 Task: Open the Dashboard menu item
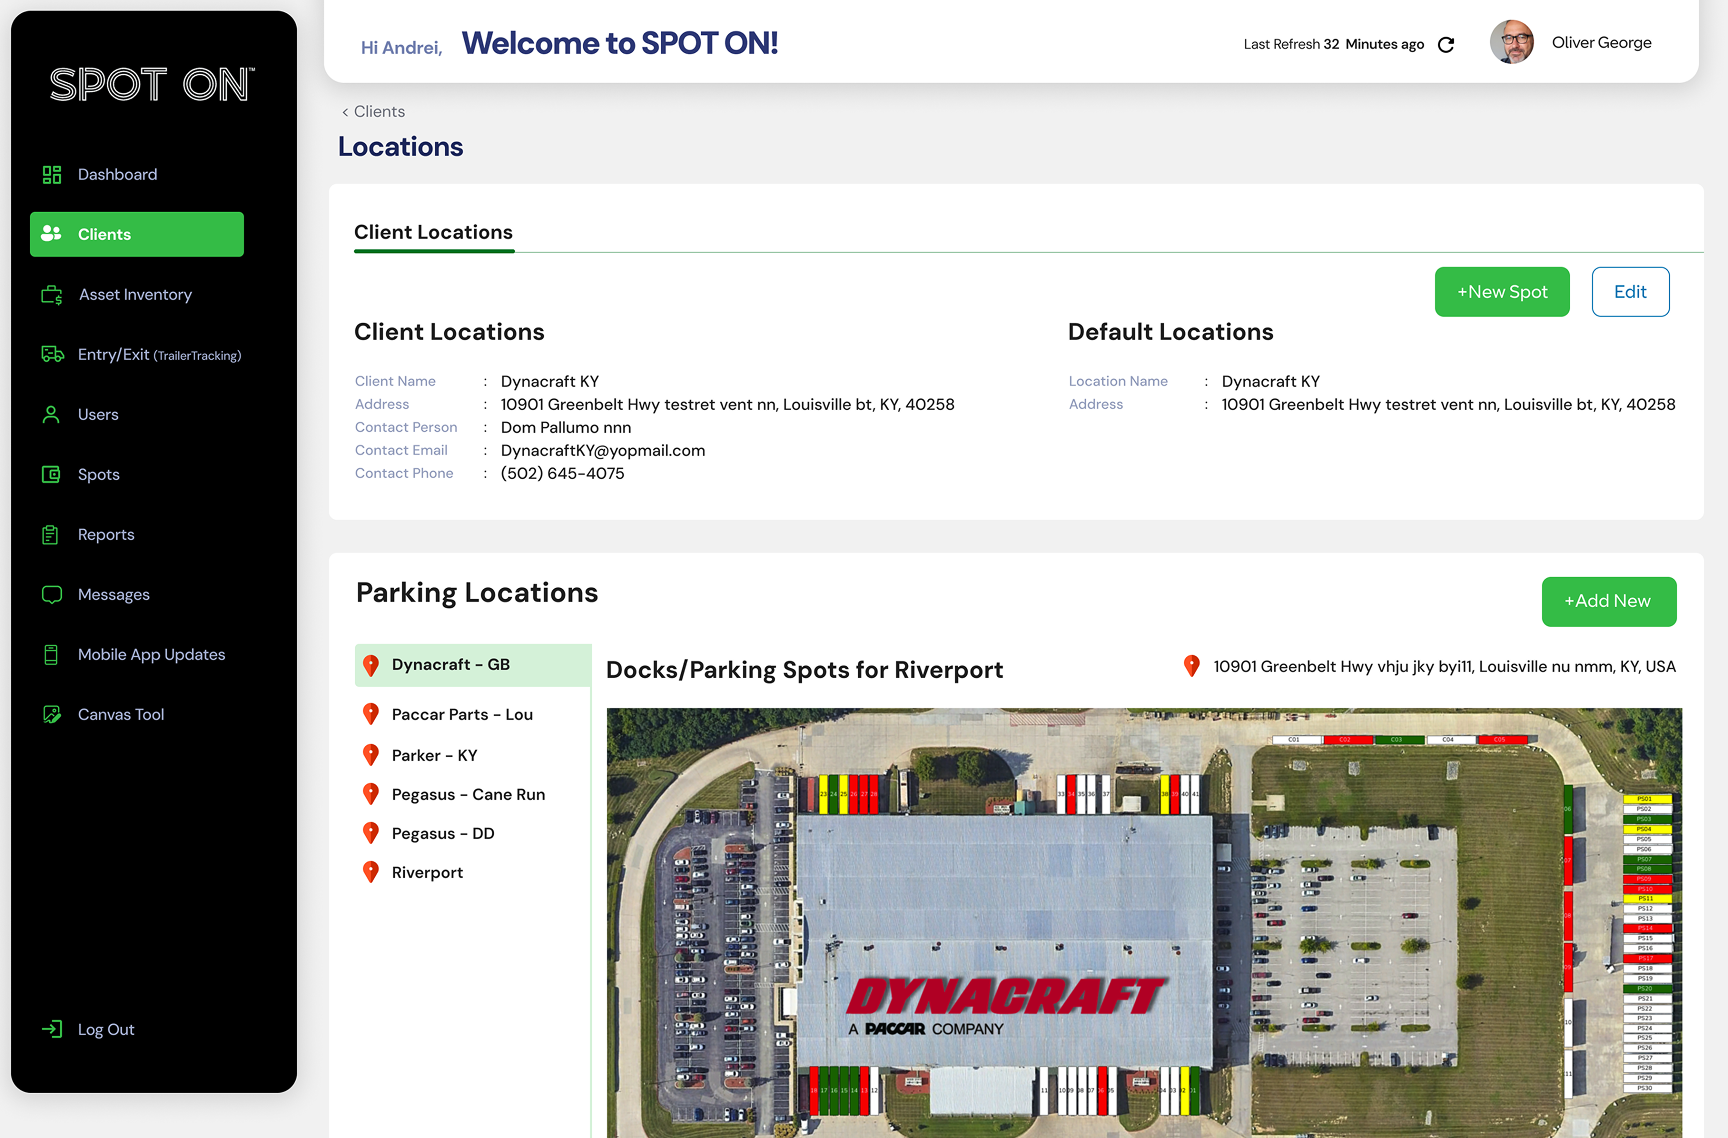[x=117, y=174]
